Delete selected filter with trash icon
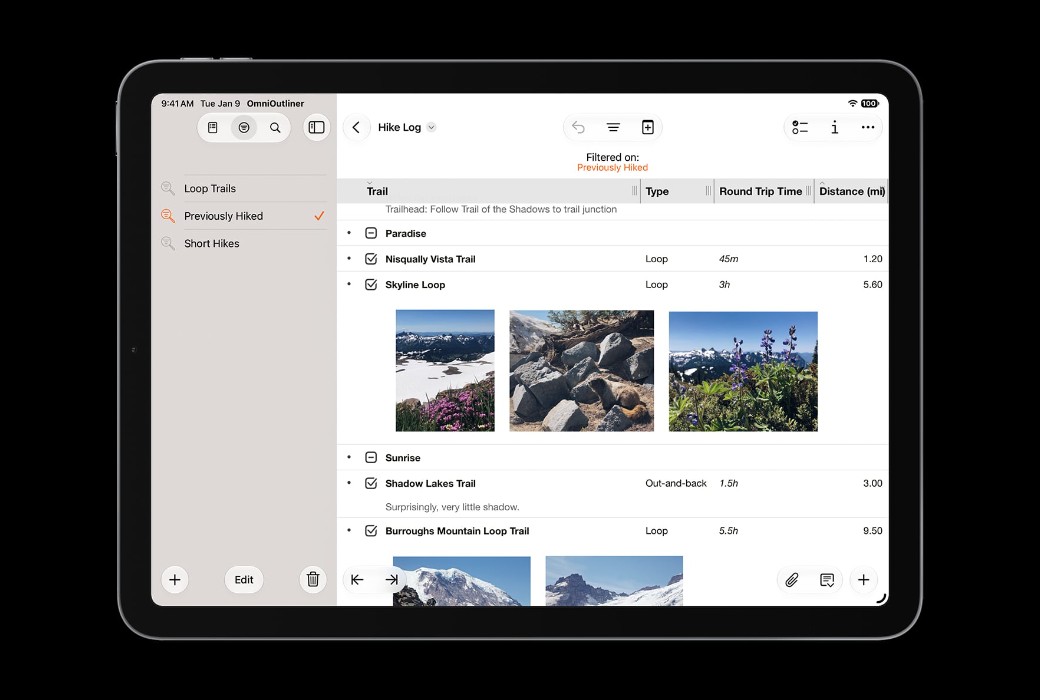Screen dimensions: 1040x700 coord(313,580)
